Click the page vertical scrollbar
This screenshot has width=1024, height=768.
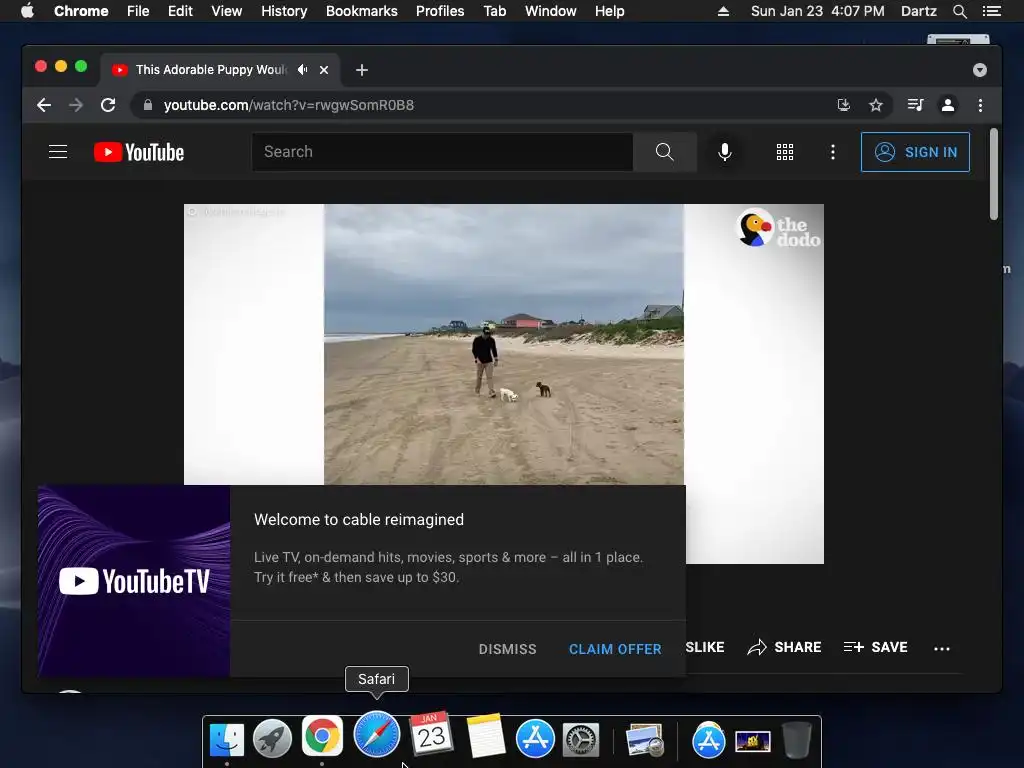click(x=993, y=174)
